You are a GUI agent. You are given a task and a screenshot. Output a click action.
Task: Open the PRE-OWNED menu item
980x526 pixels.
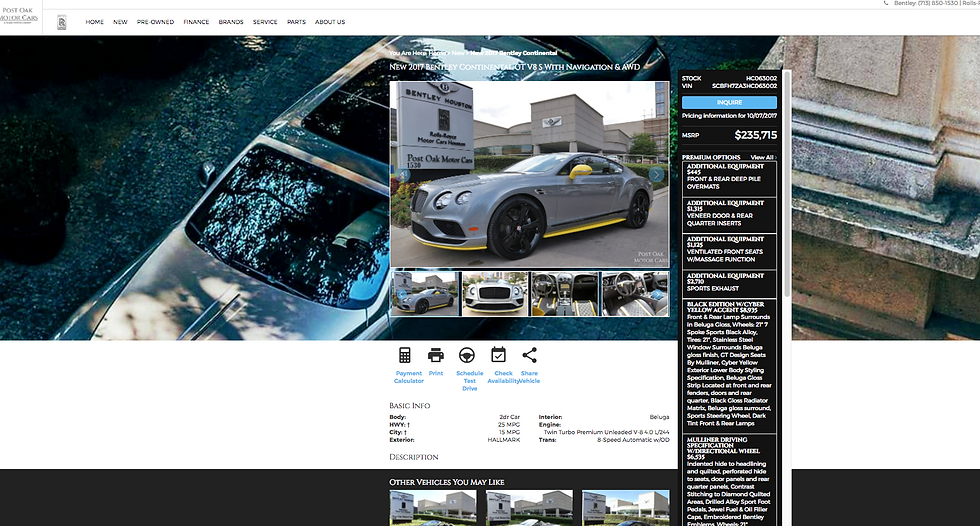click(x=155, y=22)
